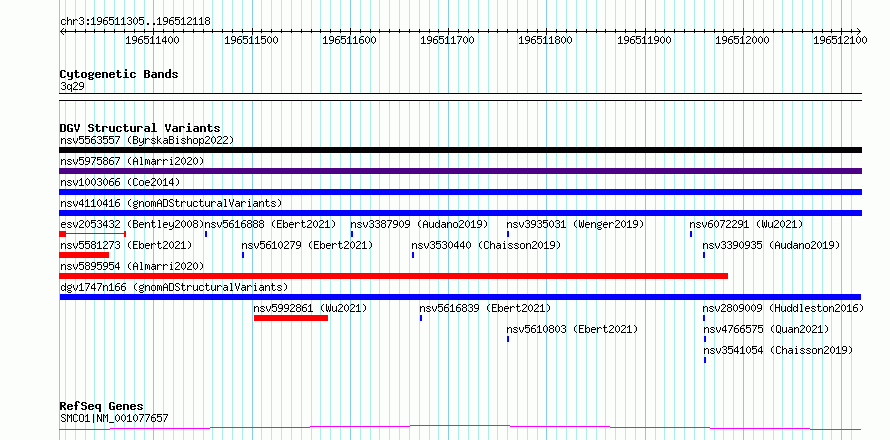Viewport: 890px width, 440px height.
Task: Click ruler position 196511600
Action: 350,40
